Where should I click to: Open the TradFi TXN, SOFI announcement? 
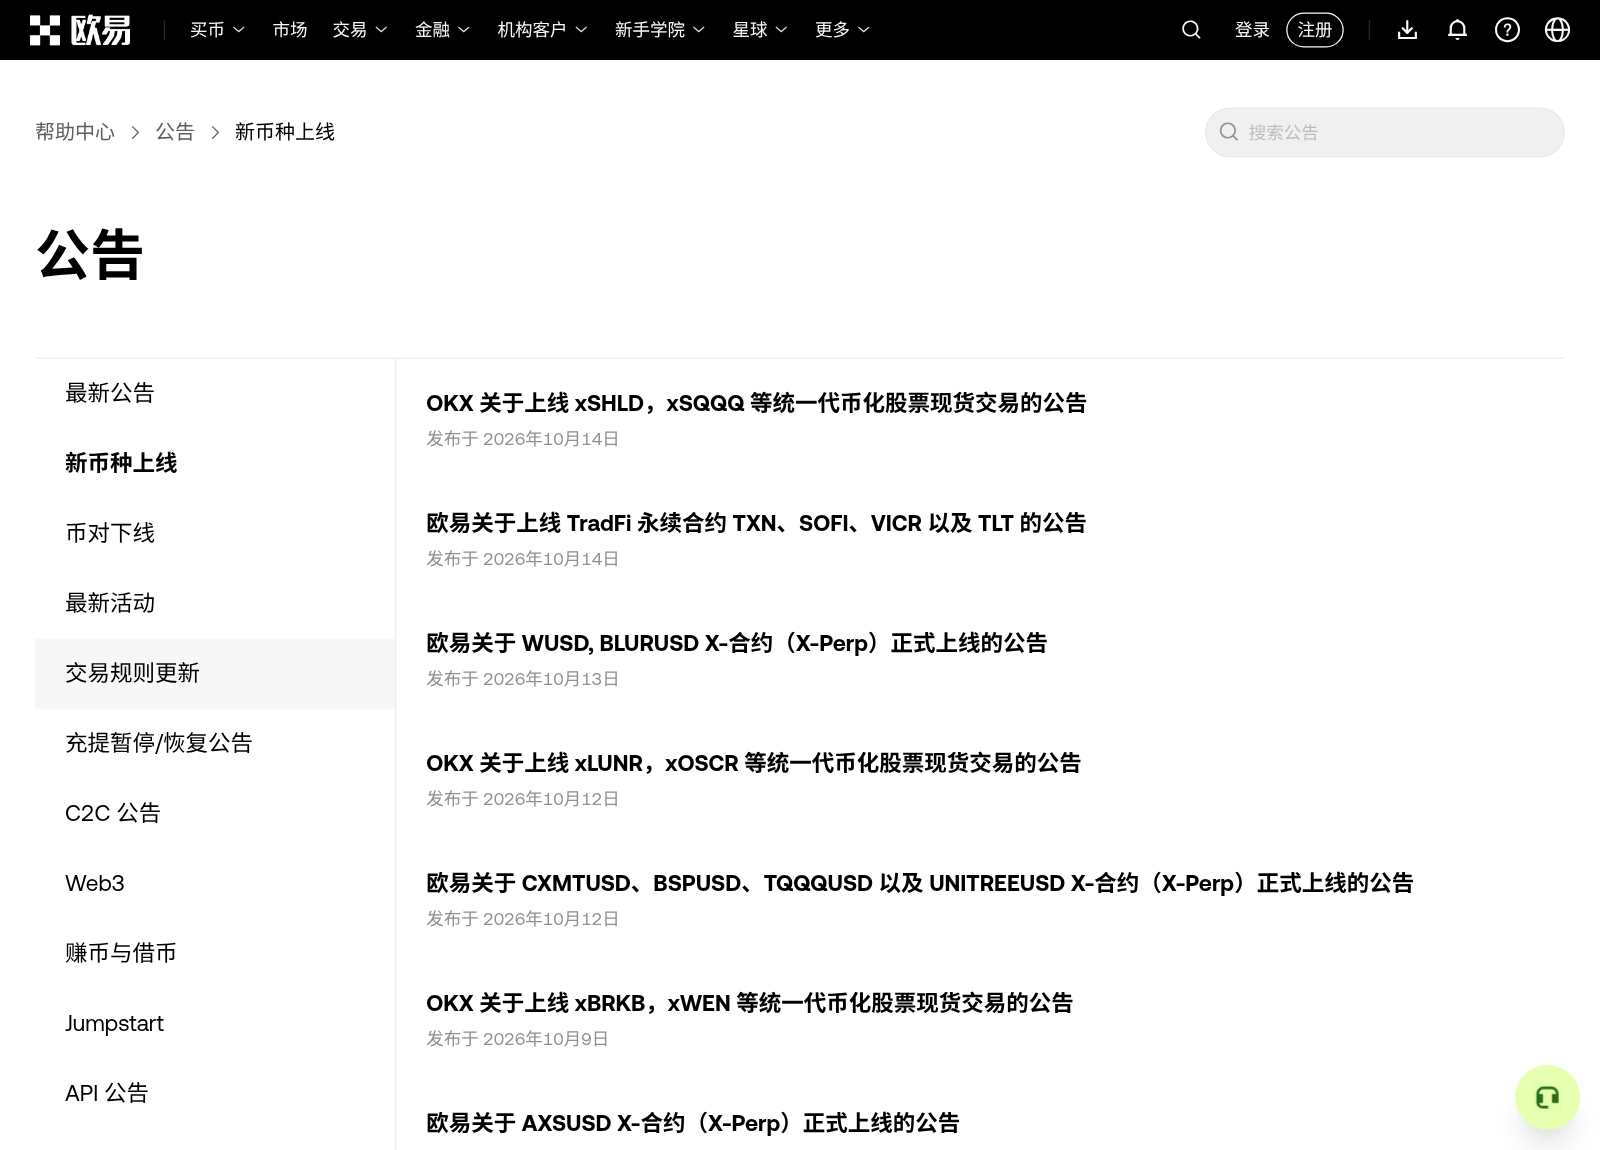pyautogui.click(x=756, y=523)
